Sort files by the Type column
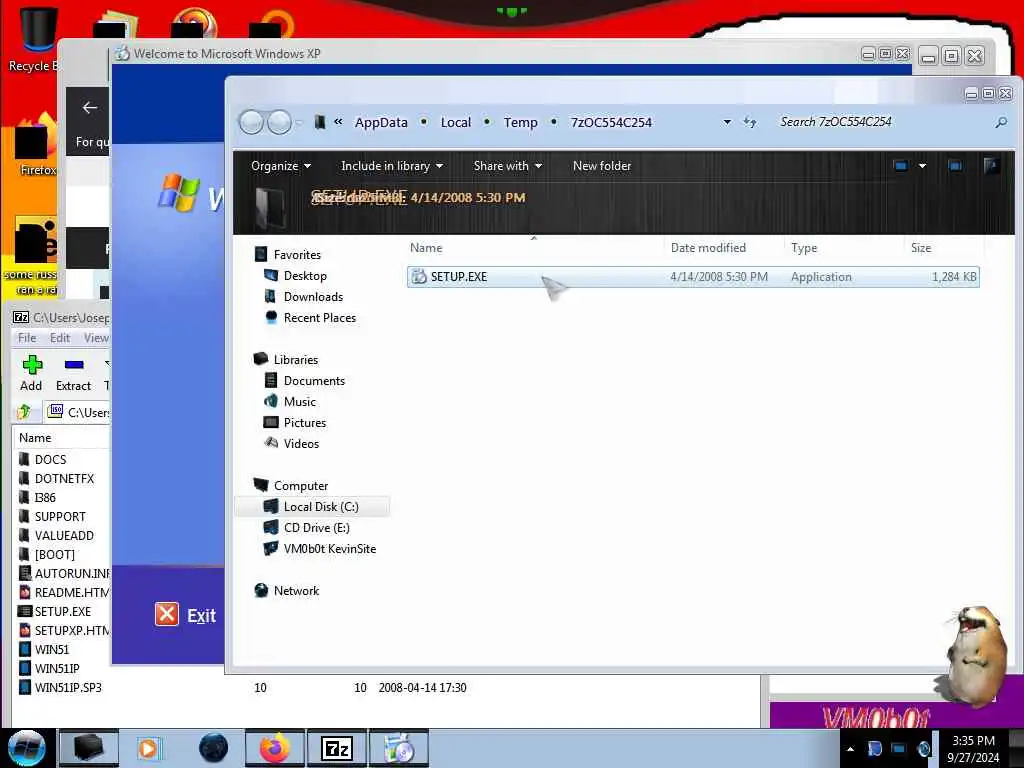The image size is (1024, 768). (845, 248)
